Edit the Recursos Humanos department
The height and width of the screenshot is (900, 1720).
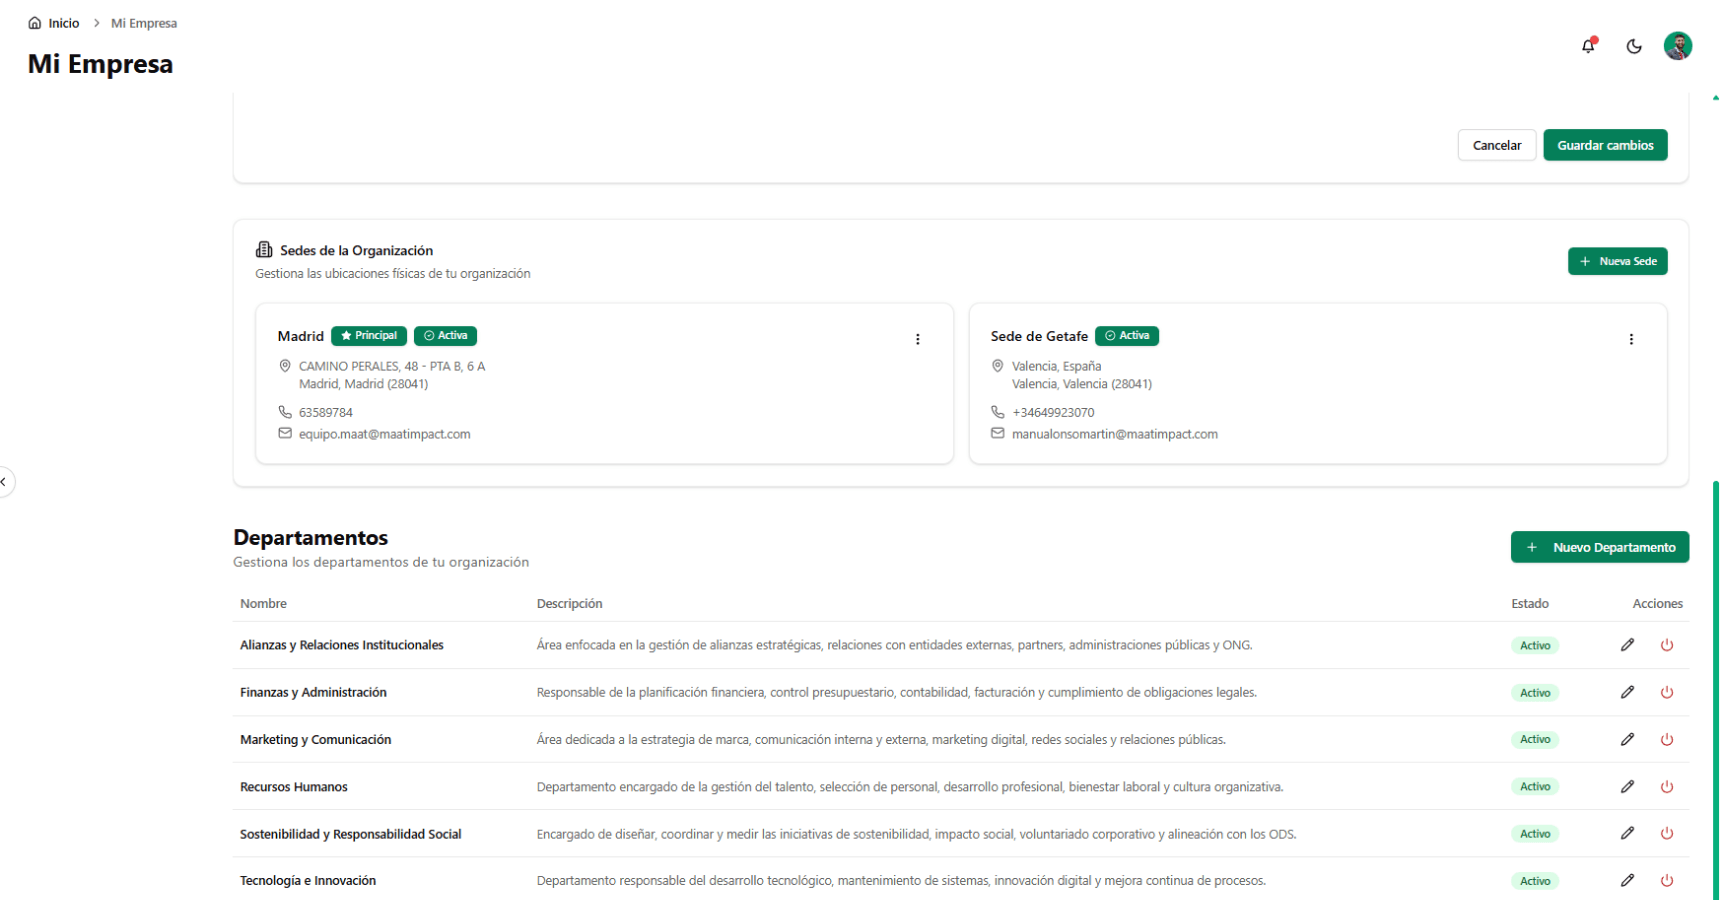pyautogui.click(x=1628, y=786)
